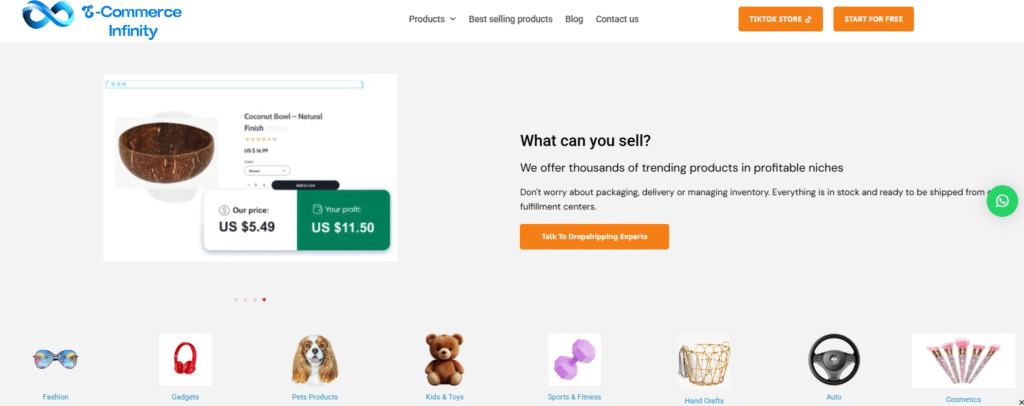Click the TIKTOK STORE button
Screen dimensions: 1024x406
pyautogui.click(x=780, y=19)
